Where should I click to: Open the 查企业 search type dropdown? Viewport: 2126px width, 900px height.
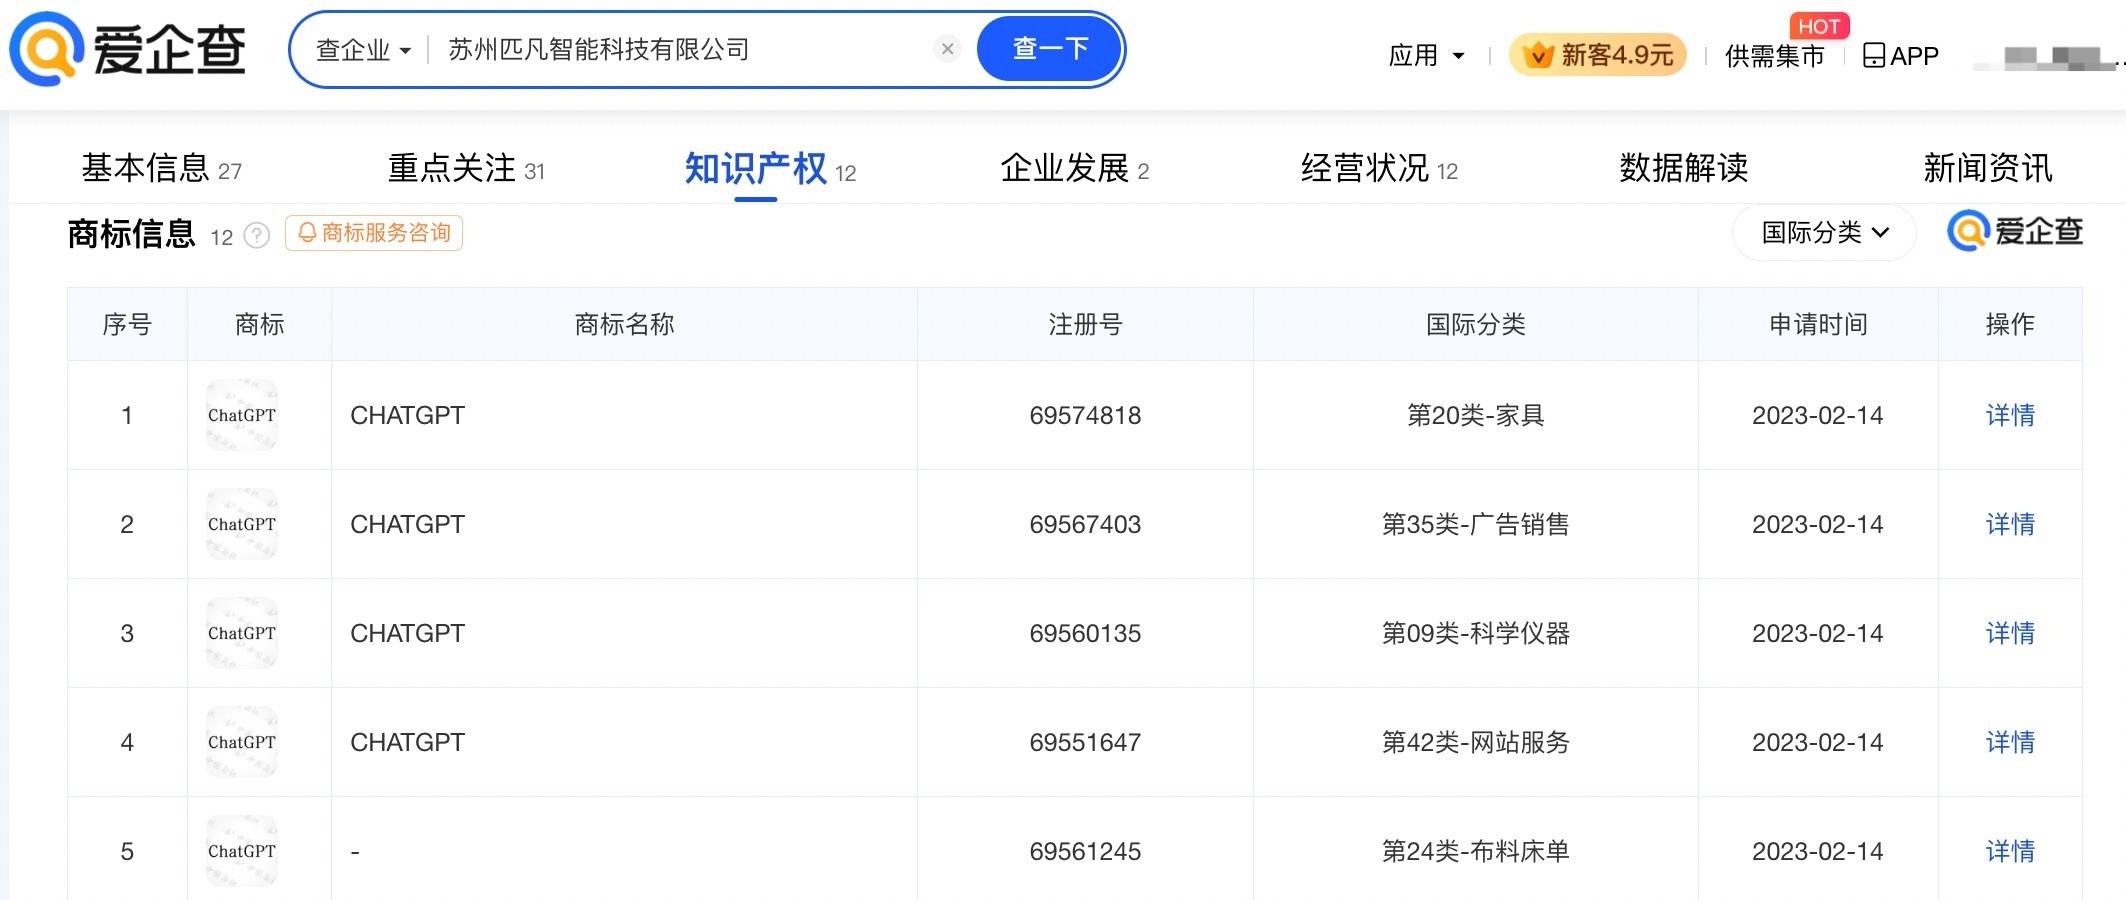(363, 50)
